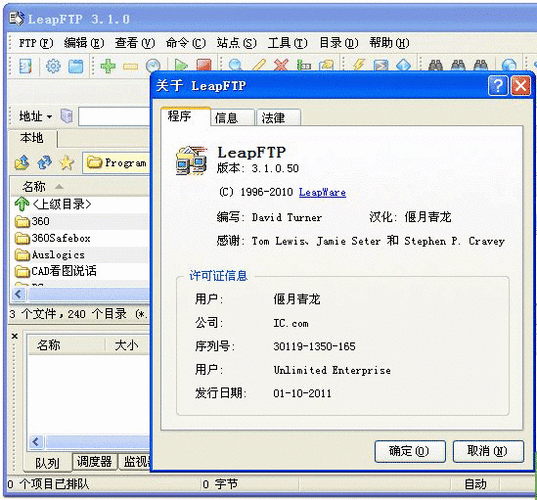Click the question mark help button in dialog title
The width and height of the screenshot is (537, 500).
tap(498, 85)
